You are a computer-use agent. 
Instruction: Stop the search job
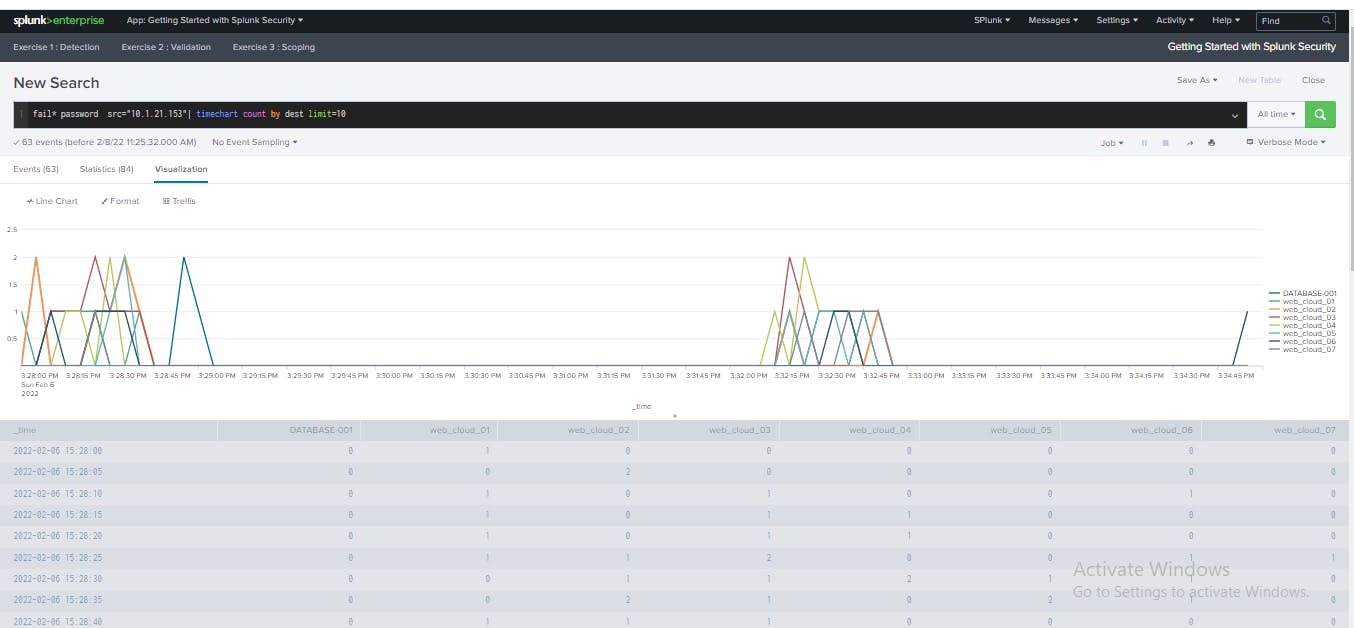[x=1166, y=143]
